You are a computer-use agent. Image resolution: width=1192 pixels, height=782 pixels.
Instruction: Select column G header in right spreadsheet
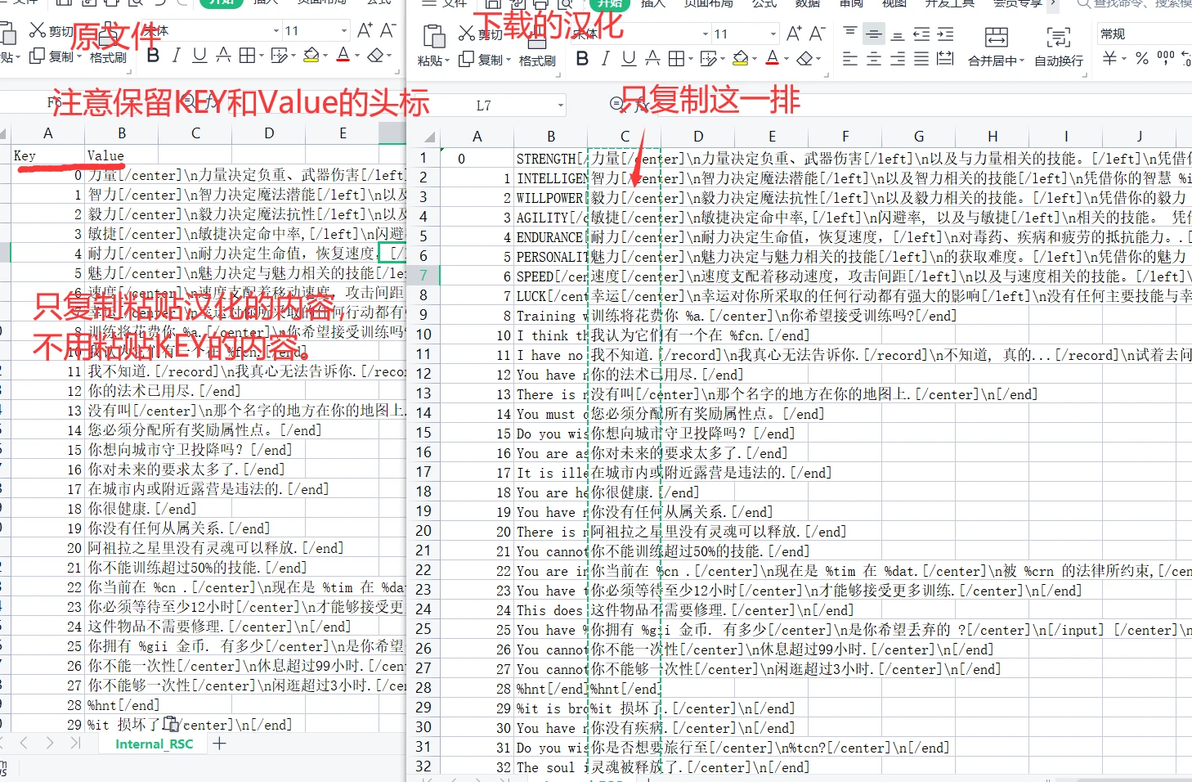(918, 136)
